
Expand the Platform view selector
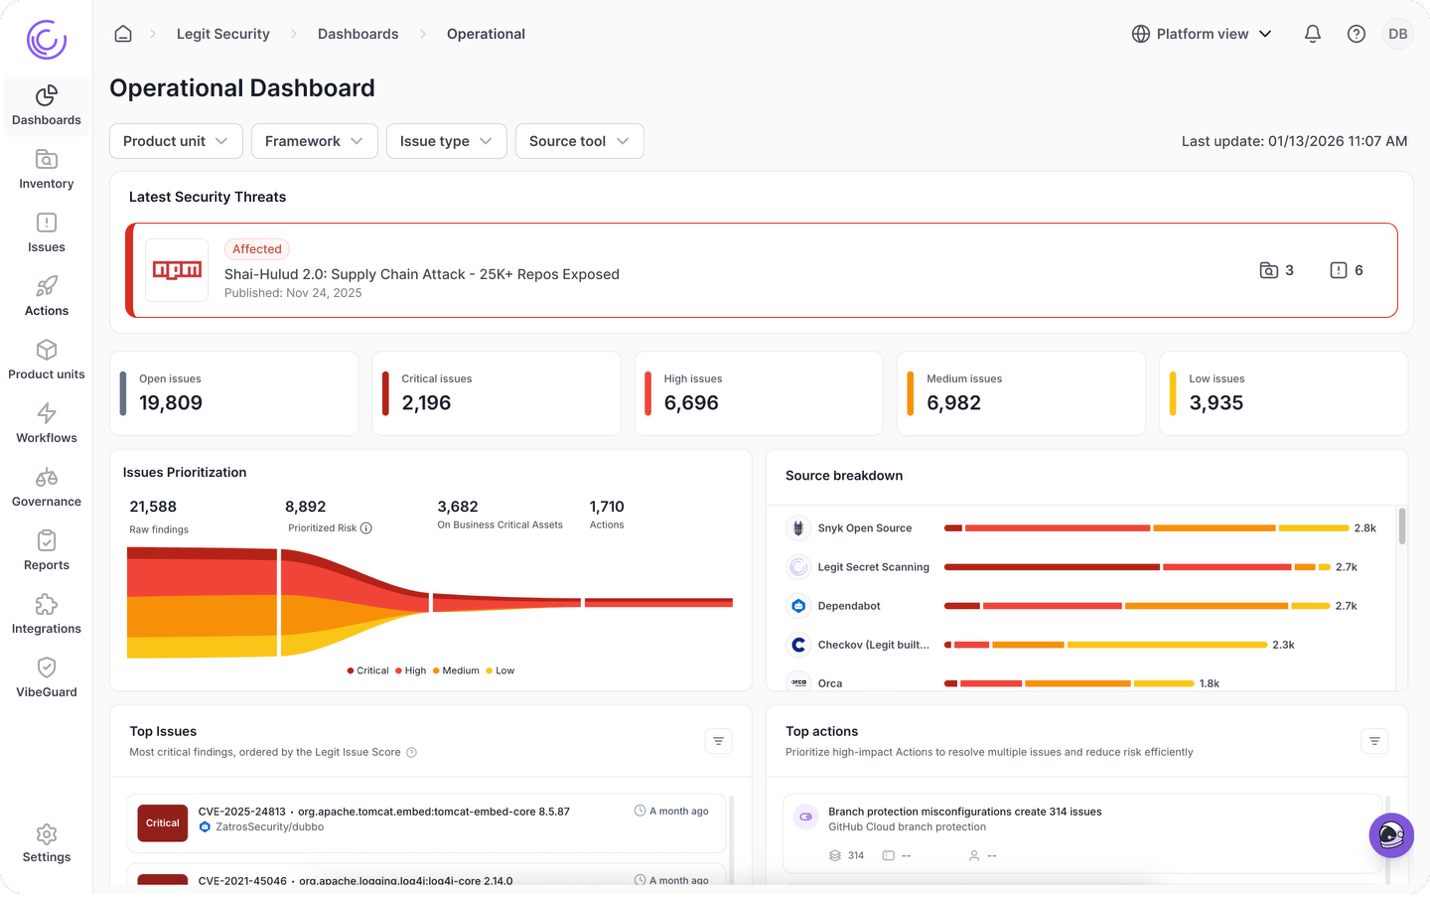coord(1201,34)
